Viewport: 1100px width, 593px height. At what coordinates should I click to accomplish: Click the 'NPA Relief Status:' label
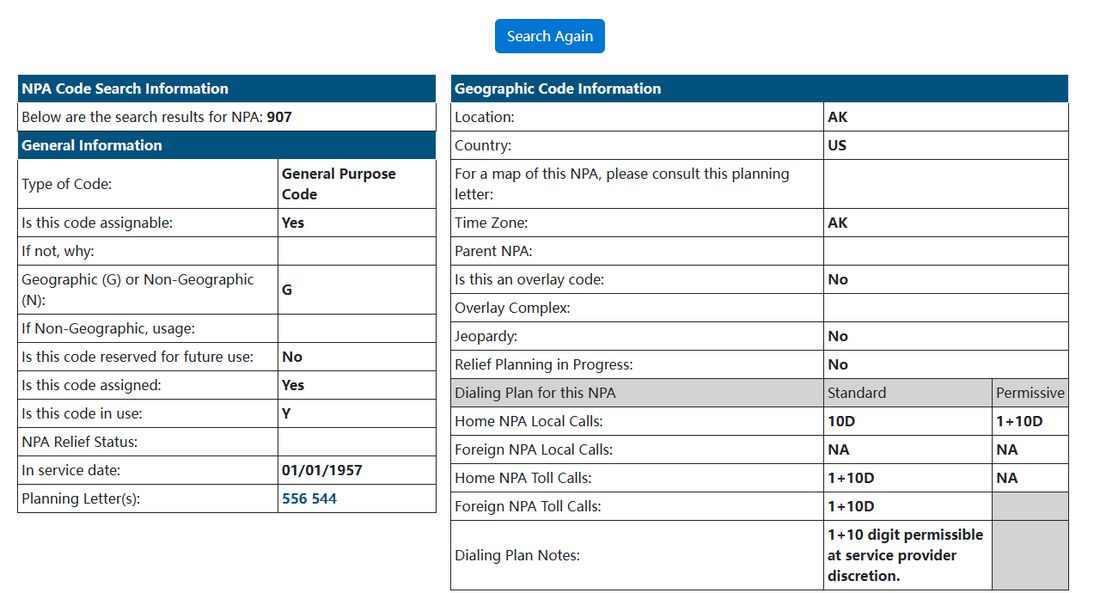79,442
